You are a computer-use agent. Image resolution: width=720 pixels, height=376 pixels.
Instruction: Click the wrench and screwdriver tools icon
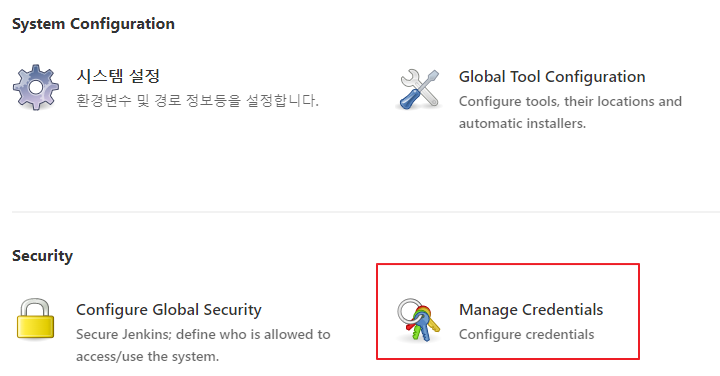419,89
